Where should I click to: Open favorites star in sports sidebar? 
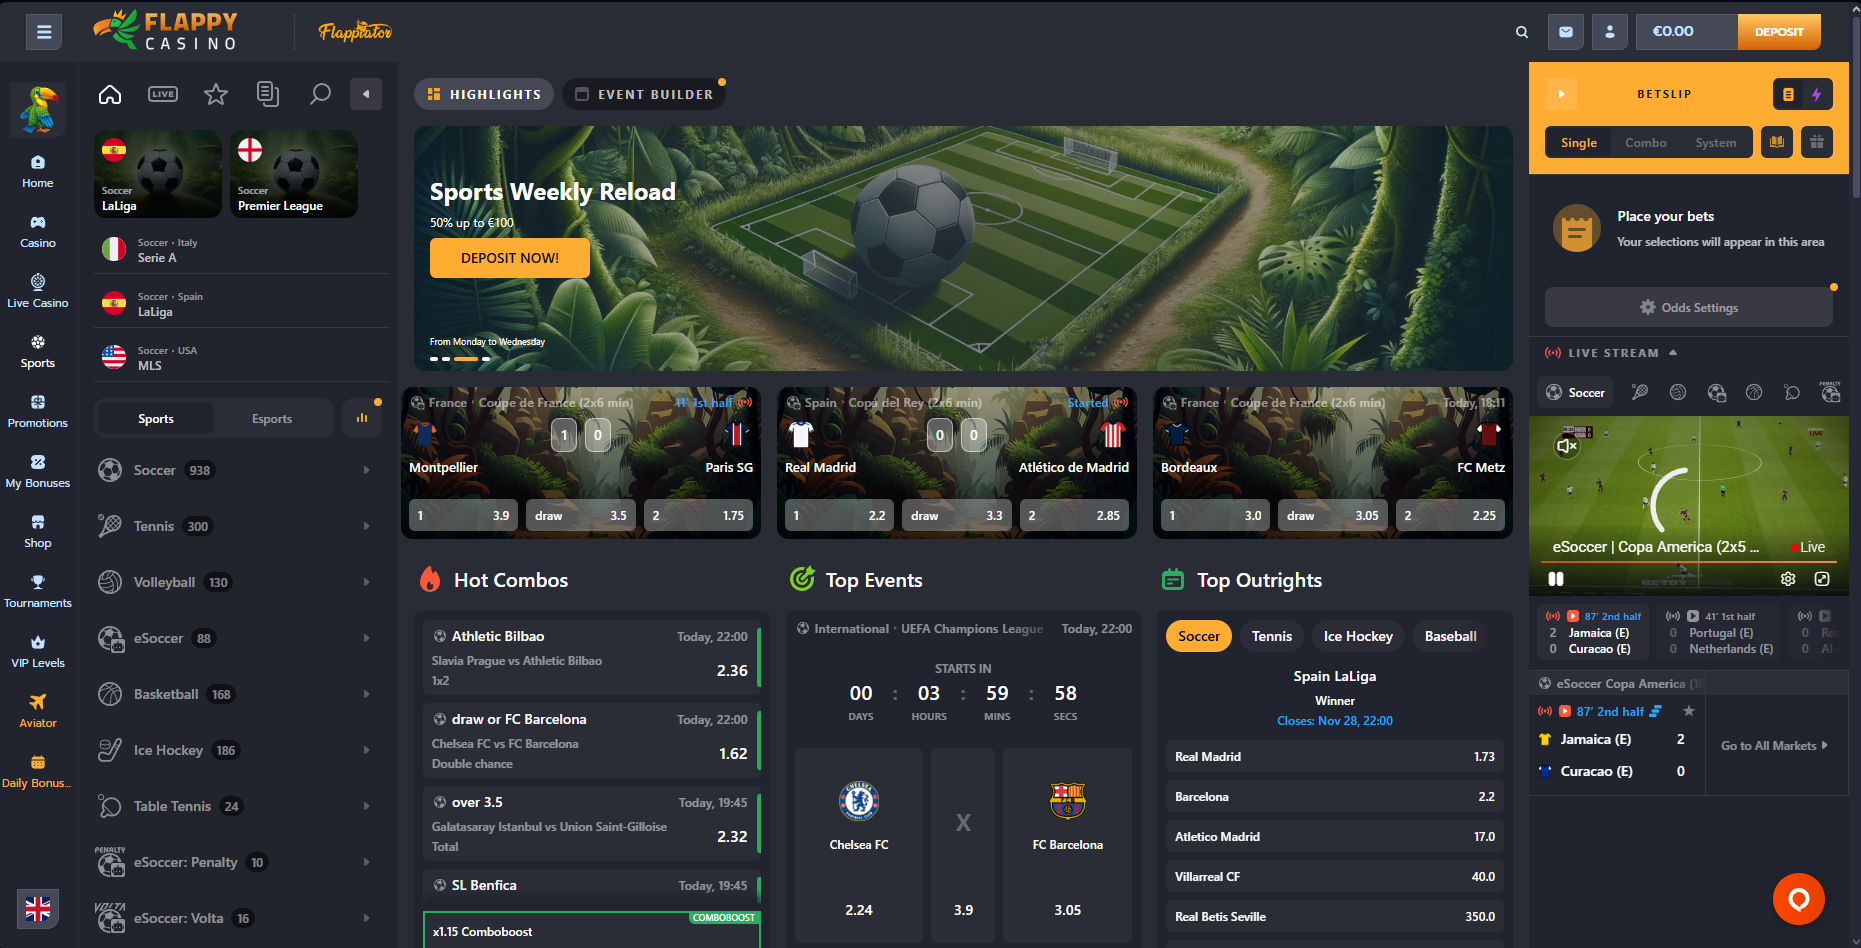216,94
